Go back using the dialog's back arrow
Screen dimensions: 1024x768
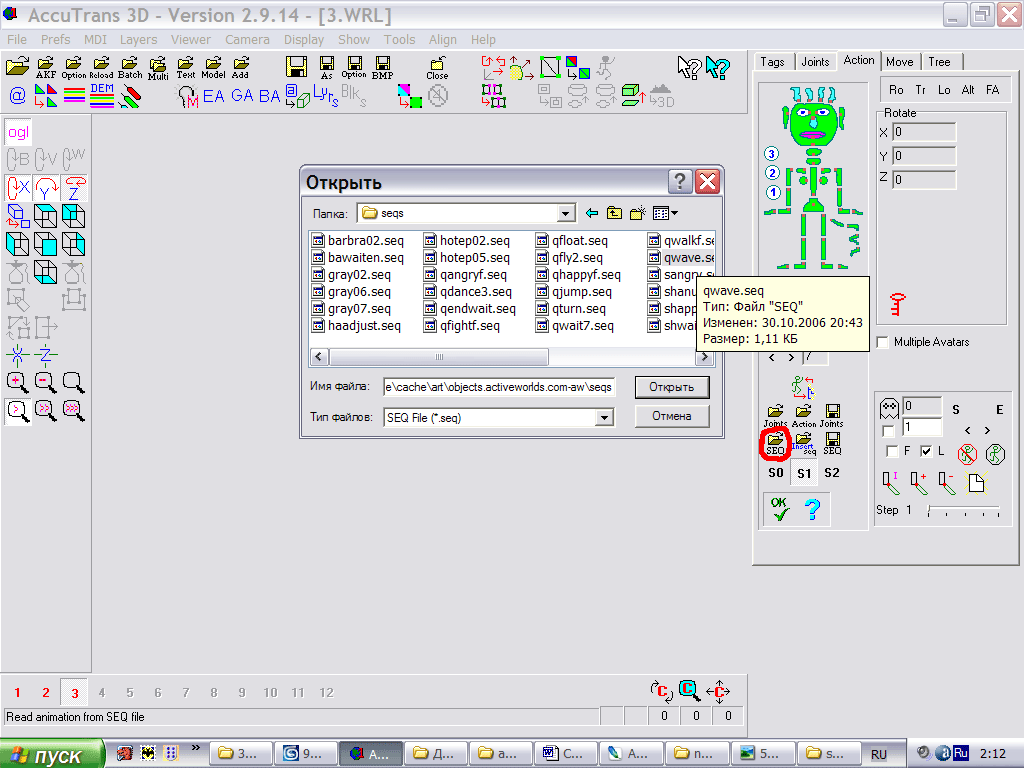(x=592, y=213)
